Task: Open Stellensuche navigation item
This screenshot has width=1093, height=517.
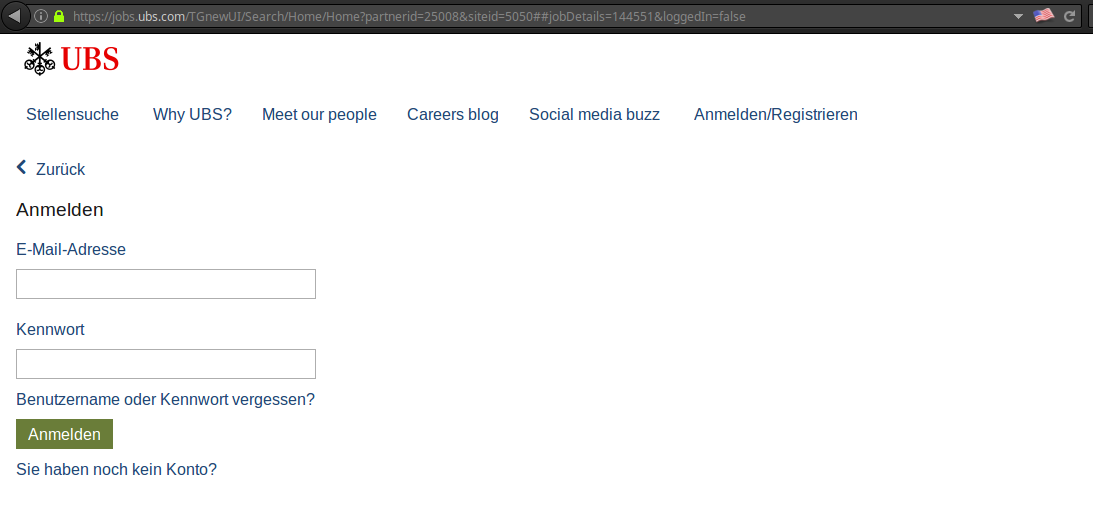Action: [x=72, y=114]
